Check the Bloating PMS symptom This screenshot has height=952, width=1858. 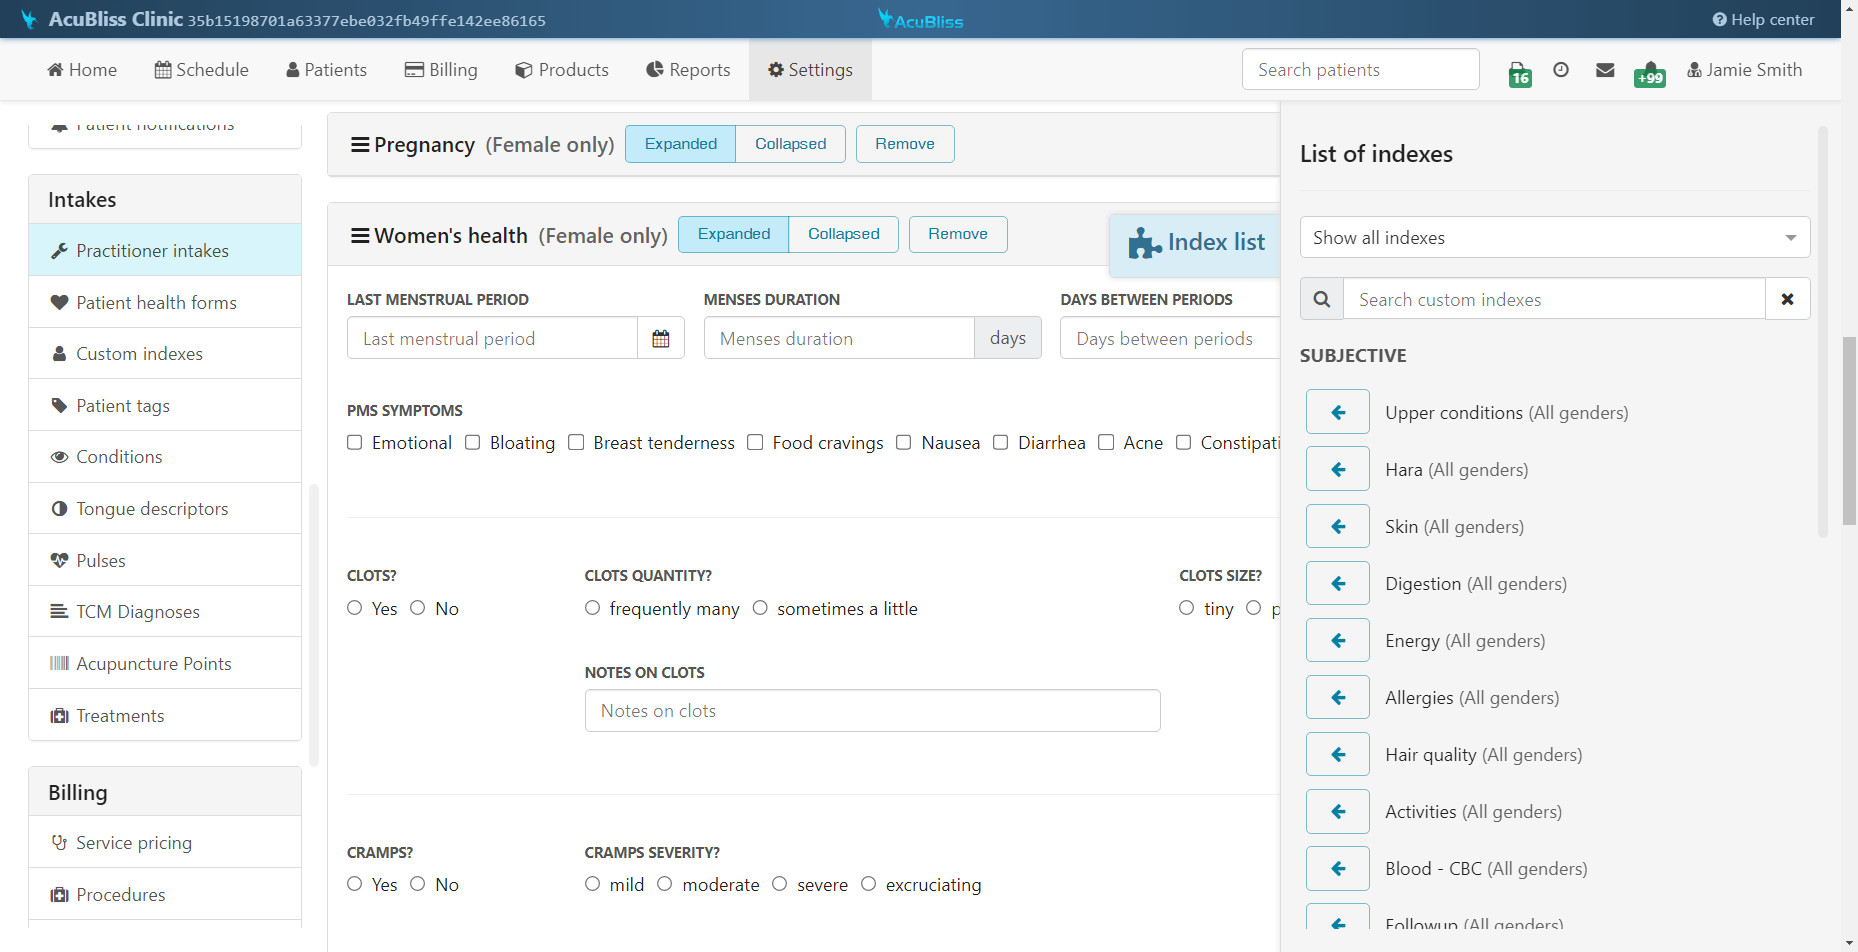pyautogui.click(x=473, y=442)
